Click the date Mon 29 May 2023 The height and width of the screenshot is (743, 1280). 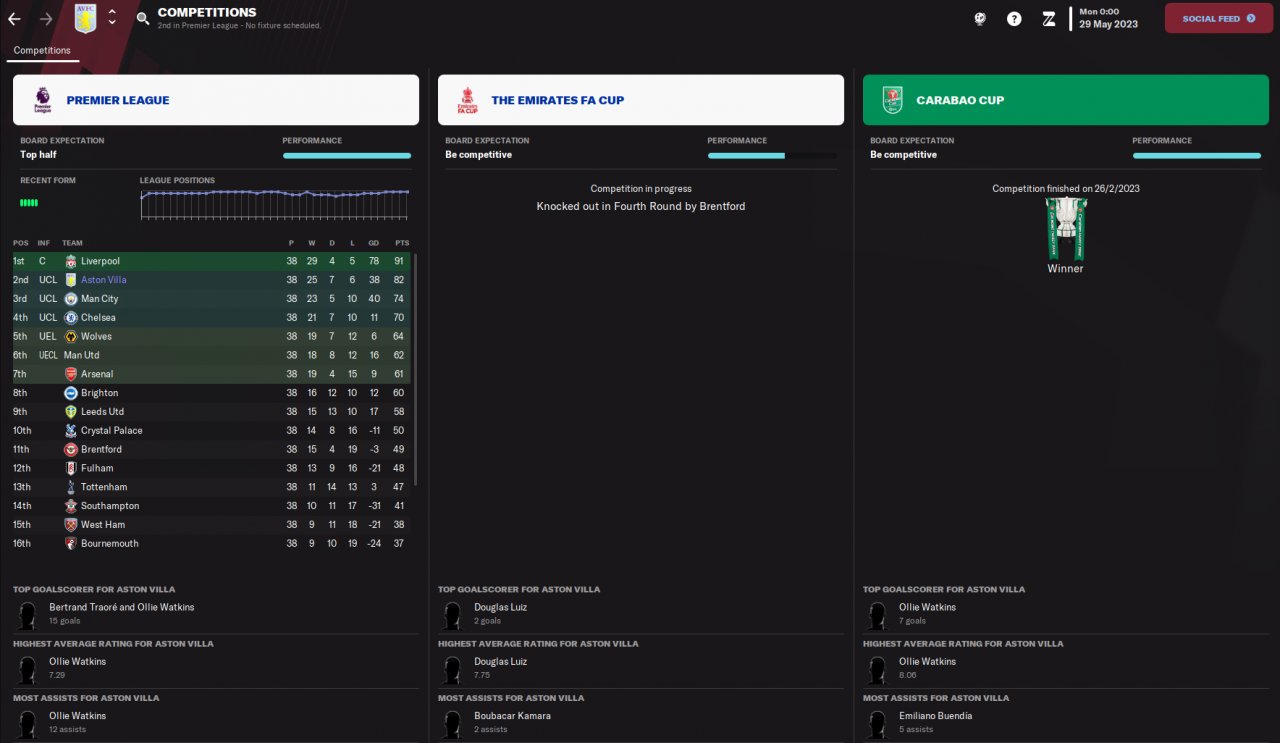pos(1108,18)
